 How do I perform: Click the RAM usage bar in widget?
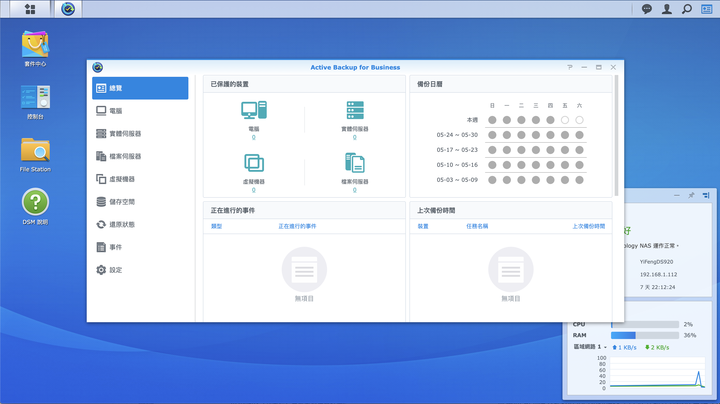point(645,335)
